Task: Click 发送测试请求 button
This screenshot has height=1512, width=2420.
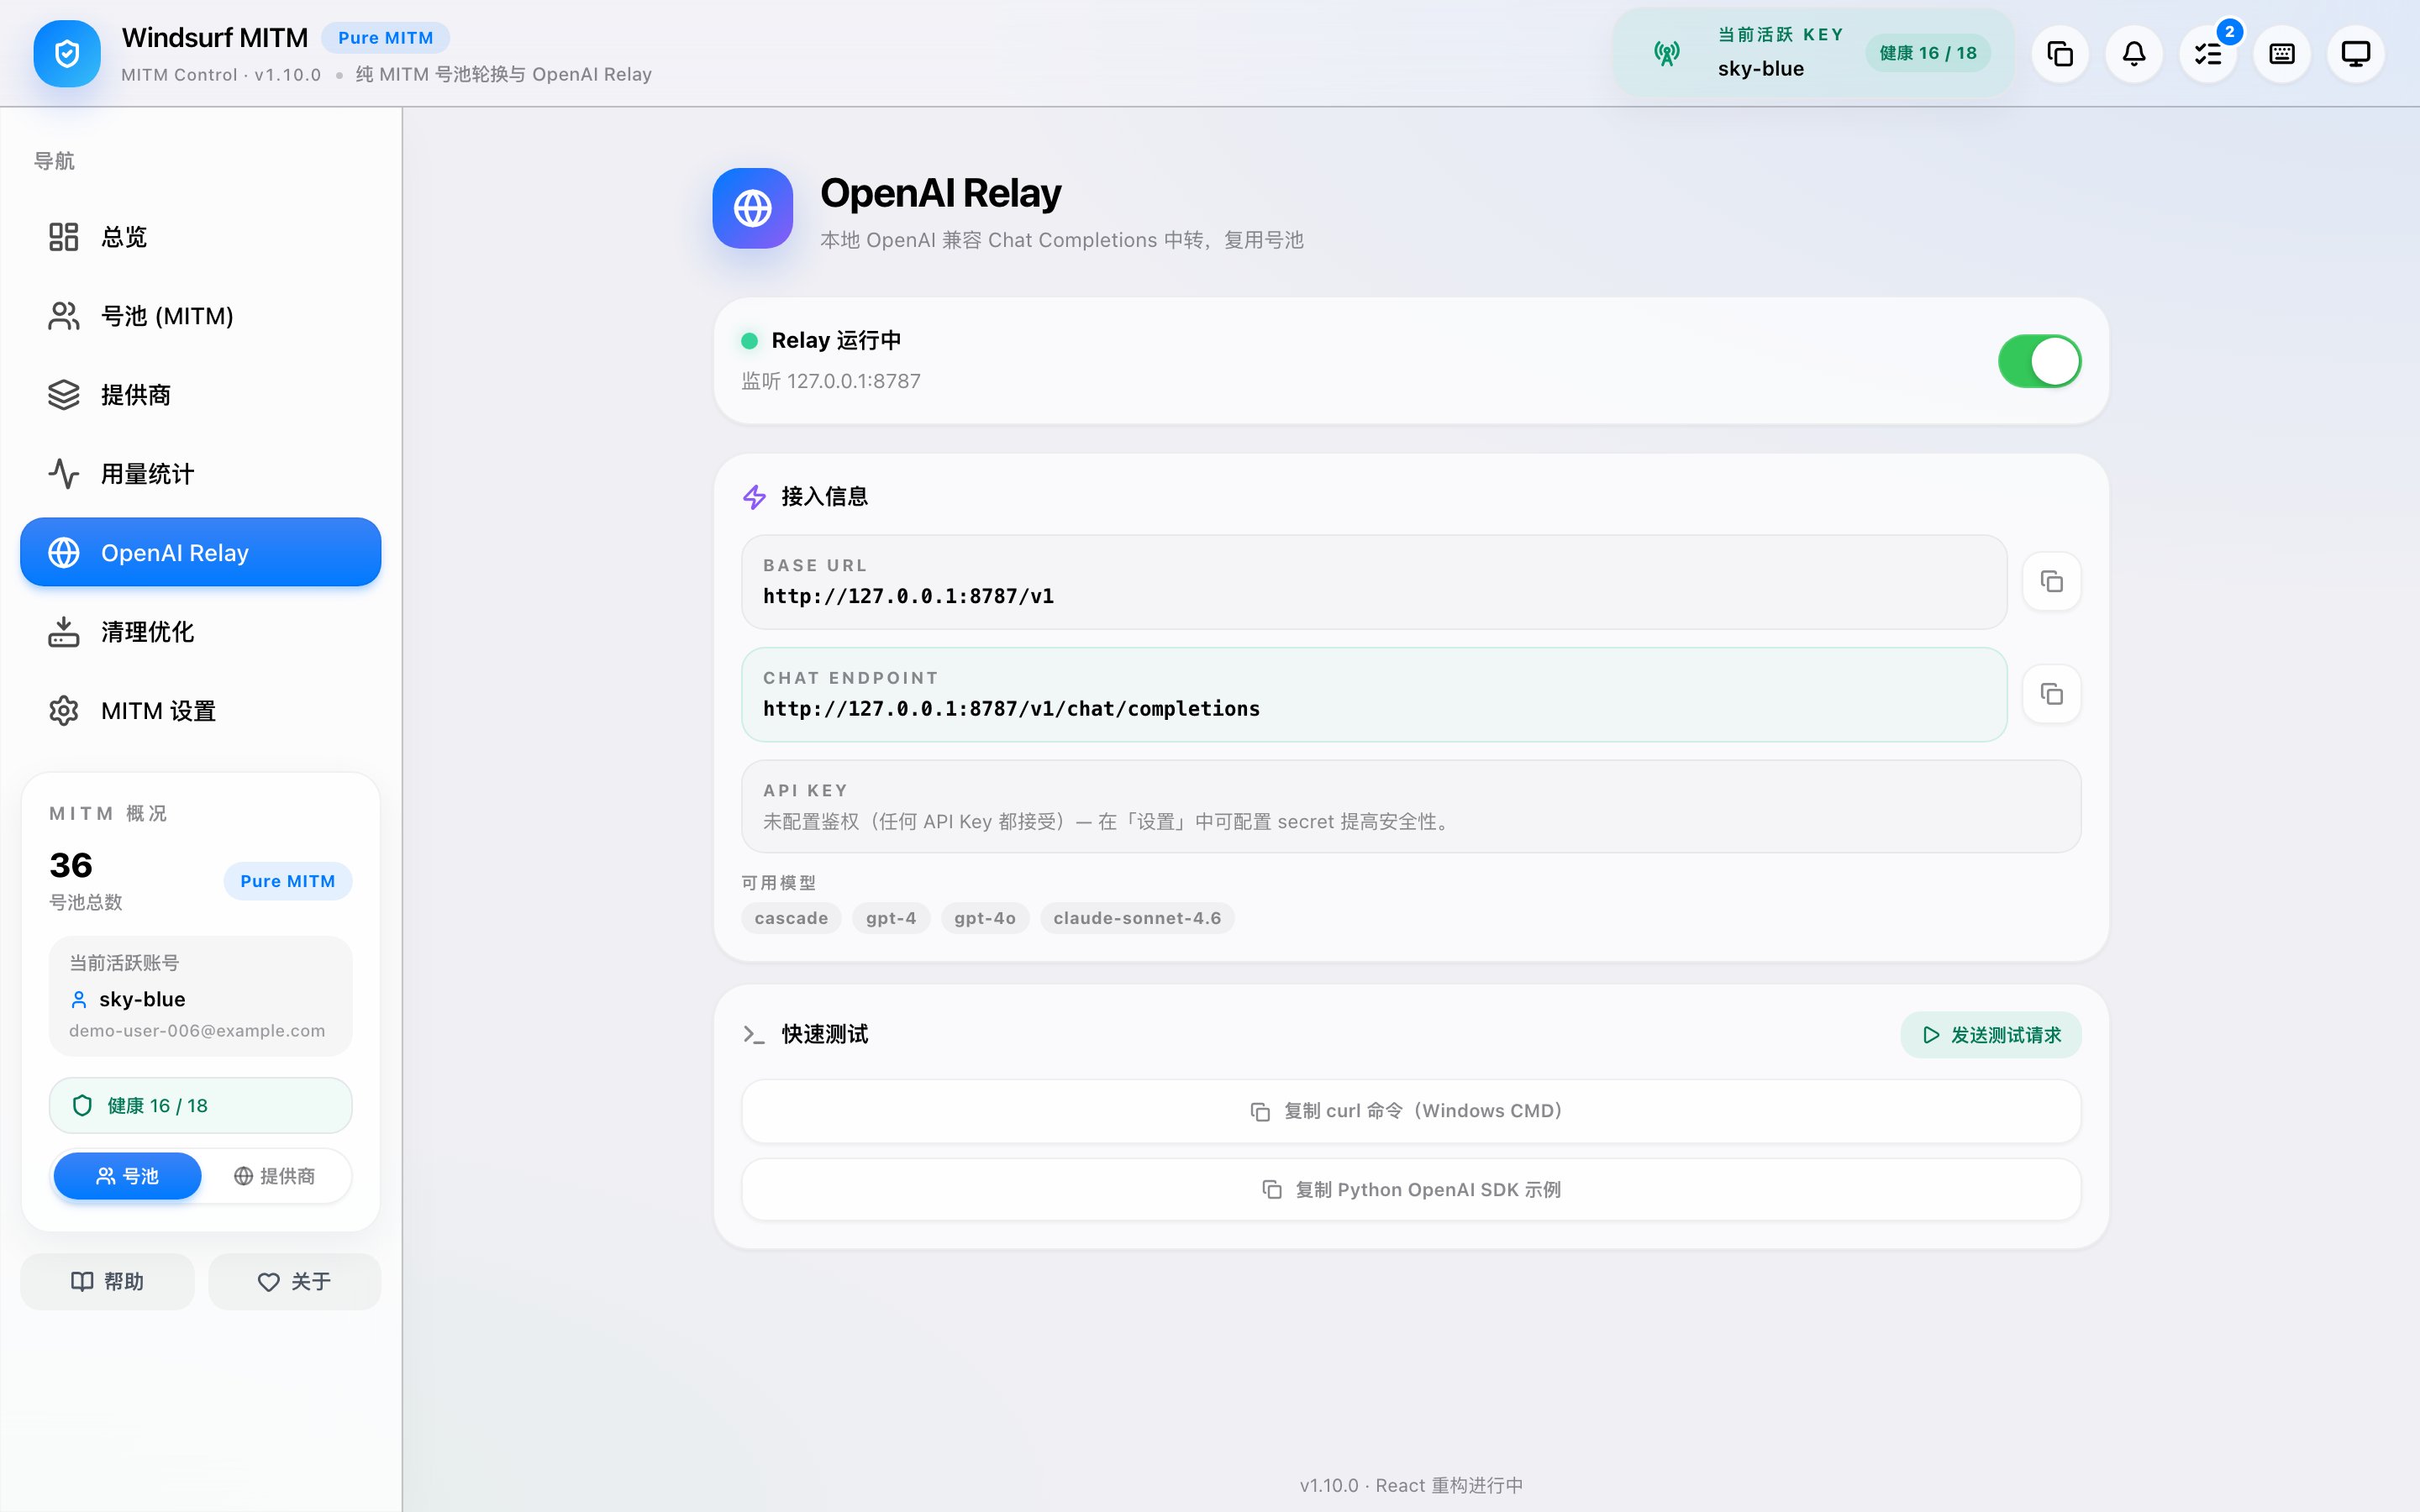Action: tap(1991, 1035)
